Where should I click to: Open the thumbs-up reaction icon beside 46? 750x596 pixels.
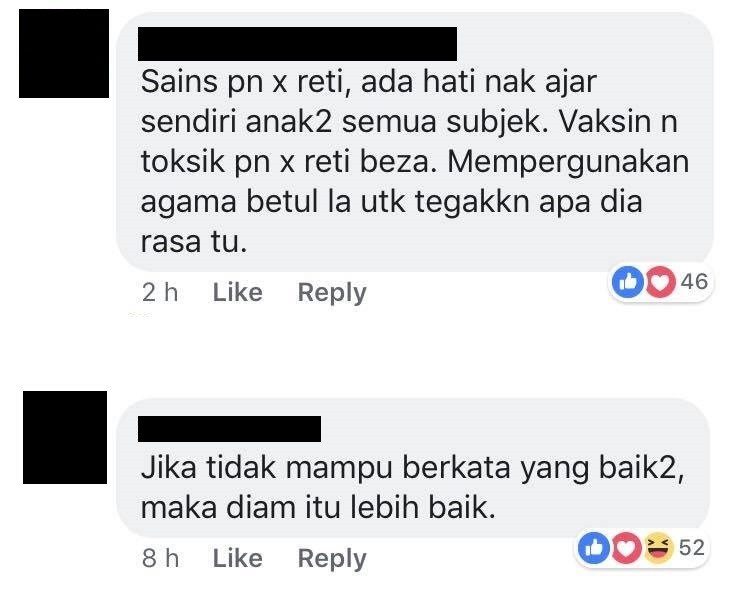[628, 282]
